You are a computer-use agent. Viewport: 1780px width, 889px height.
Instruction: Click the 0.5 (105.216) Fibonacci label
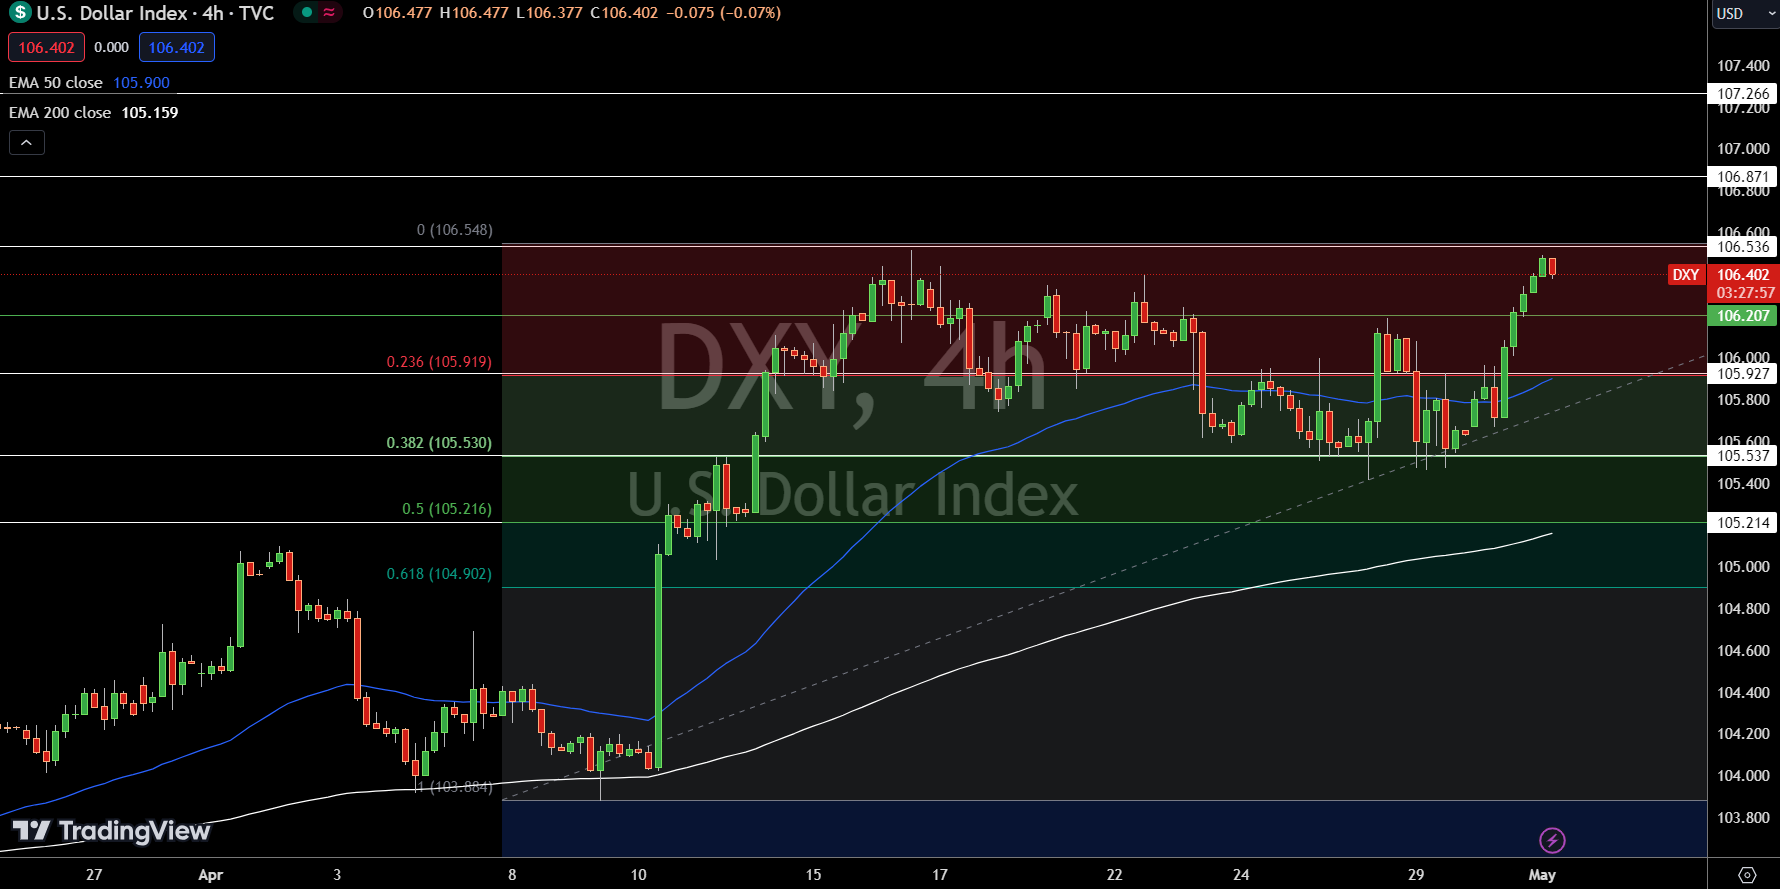click(x=447, y=509)
